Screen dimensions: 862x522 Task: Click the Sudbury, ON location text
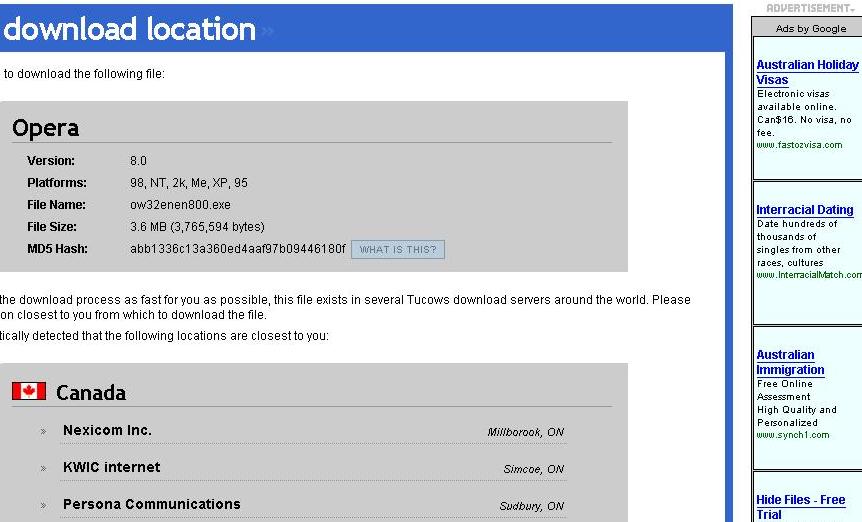pyautogui.click(x=532, y=506)
